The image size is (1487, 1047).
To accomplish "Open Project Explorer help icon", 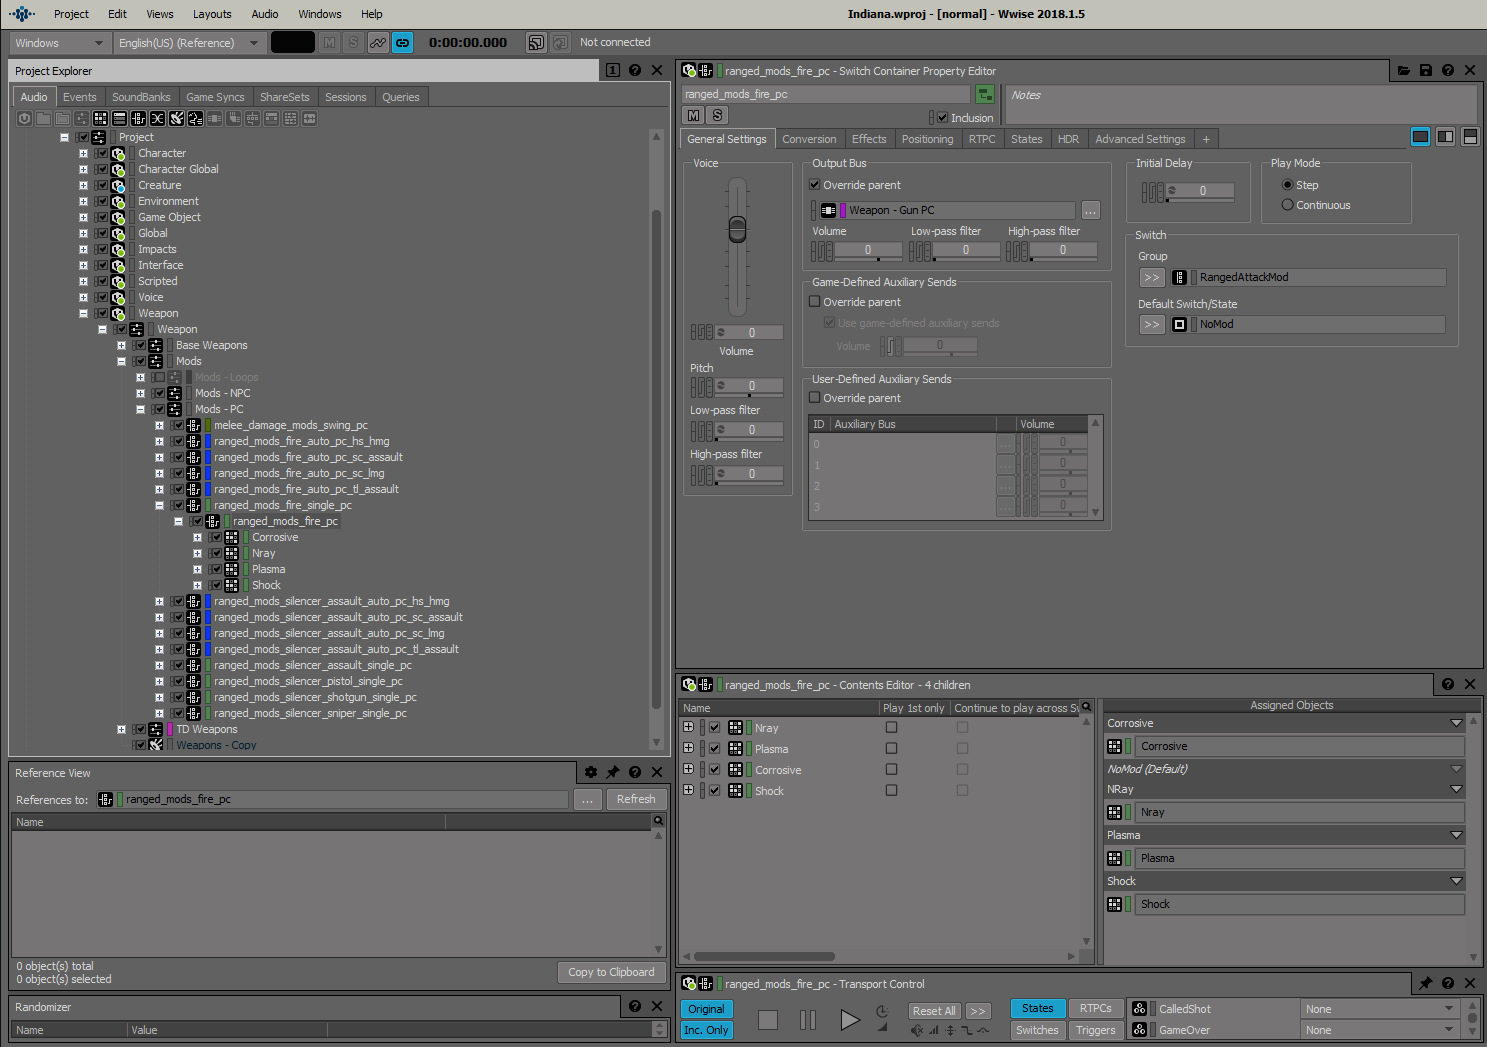I will 635,71.
